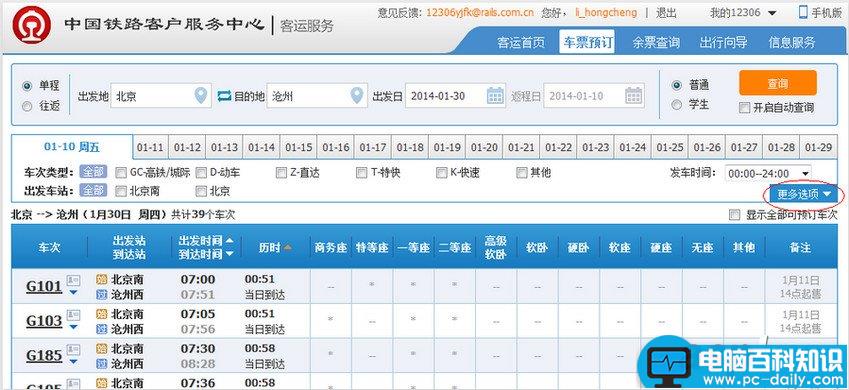This screenshot has width=849, height=390.
Task: Sort by duration arrow in 历时 header
Action: pos(288,248)
